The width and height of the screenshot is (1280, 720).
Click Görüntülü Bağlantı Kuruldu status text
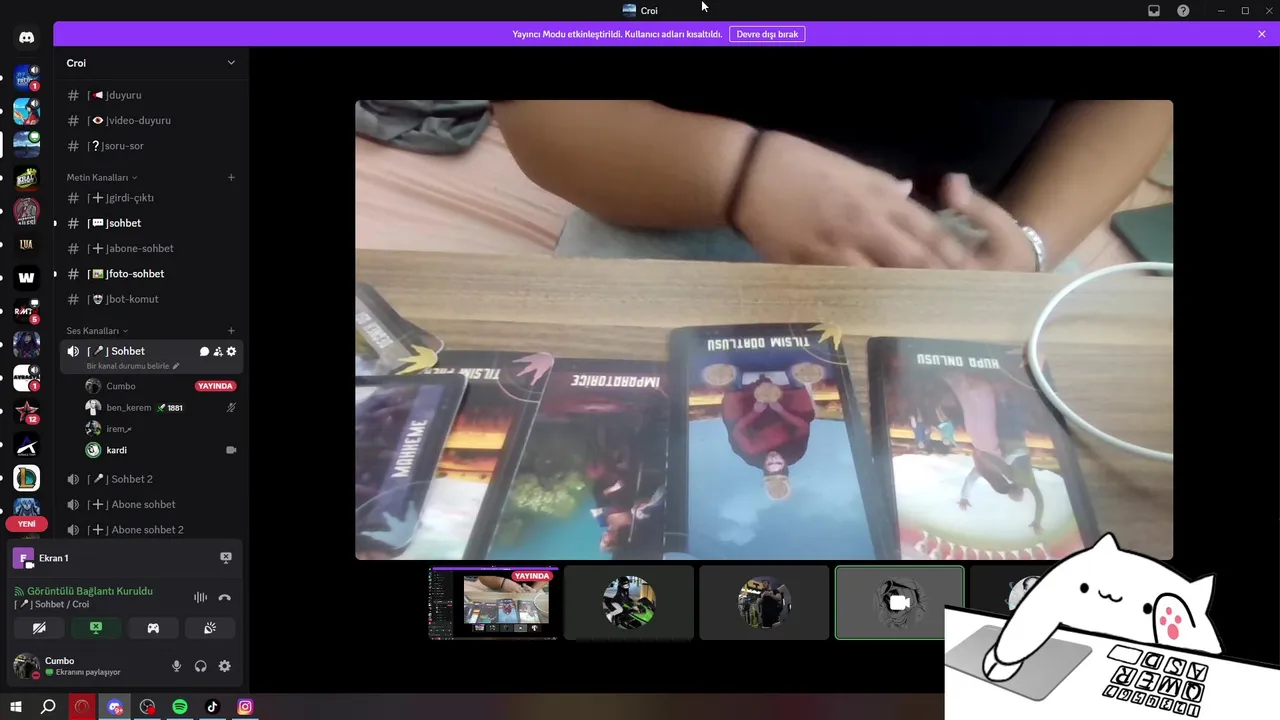(x=90, y=591)
